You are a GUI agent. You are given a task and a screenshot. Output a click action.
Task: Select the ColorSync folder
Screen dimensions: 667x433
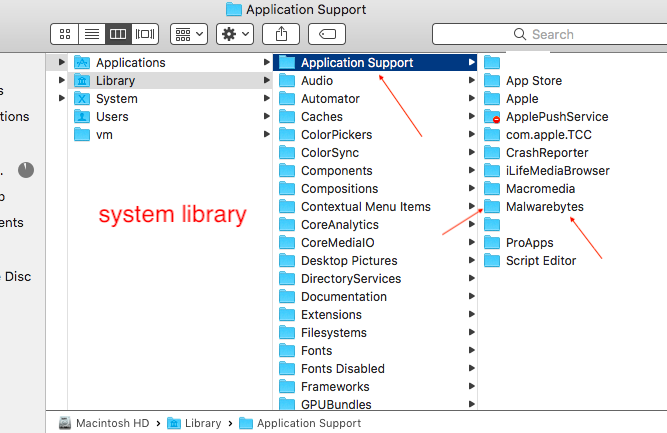[375, 153]
